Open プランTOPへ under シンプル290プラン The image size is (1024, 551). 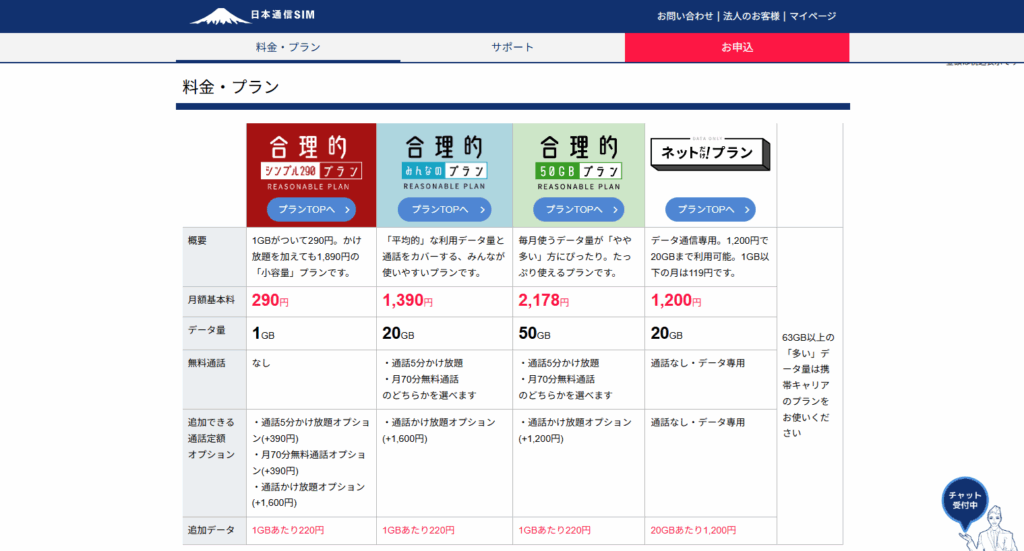tap(311, 210)
